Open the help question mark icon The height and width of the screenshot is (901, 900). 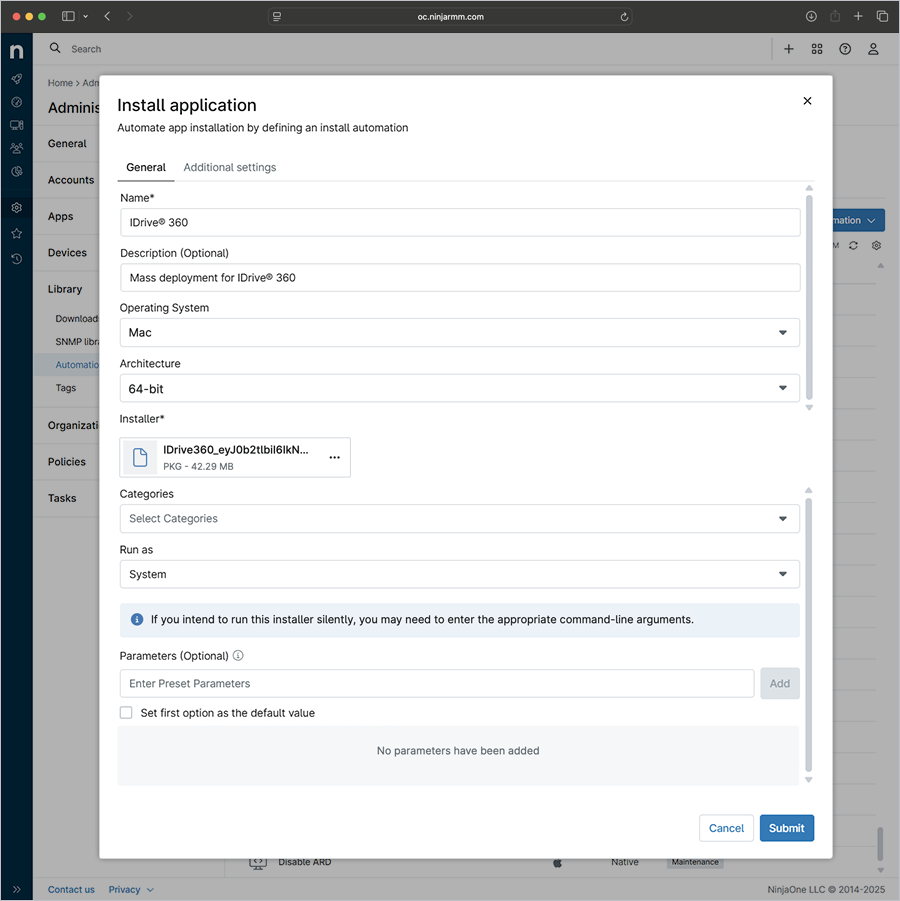pos(845,49)
